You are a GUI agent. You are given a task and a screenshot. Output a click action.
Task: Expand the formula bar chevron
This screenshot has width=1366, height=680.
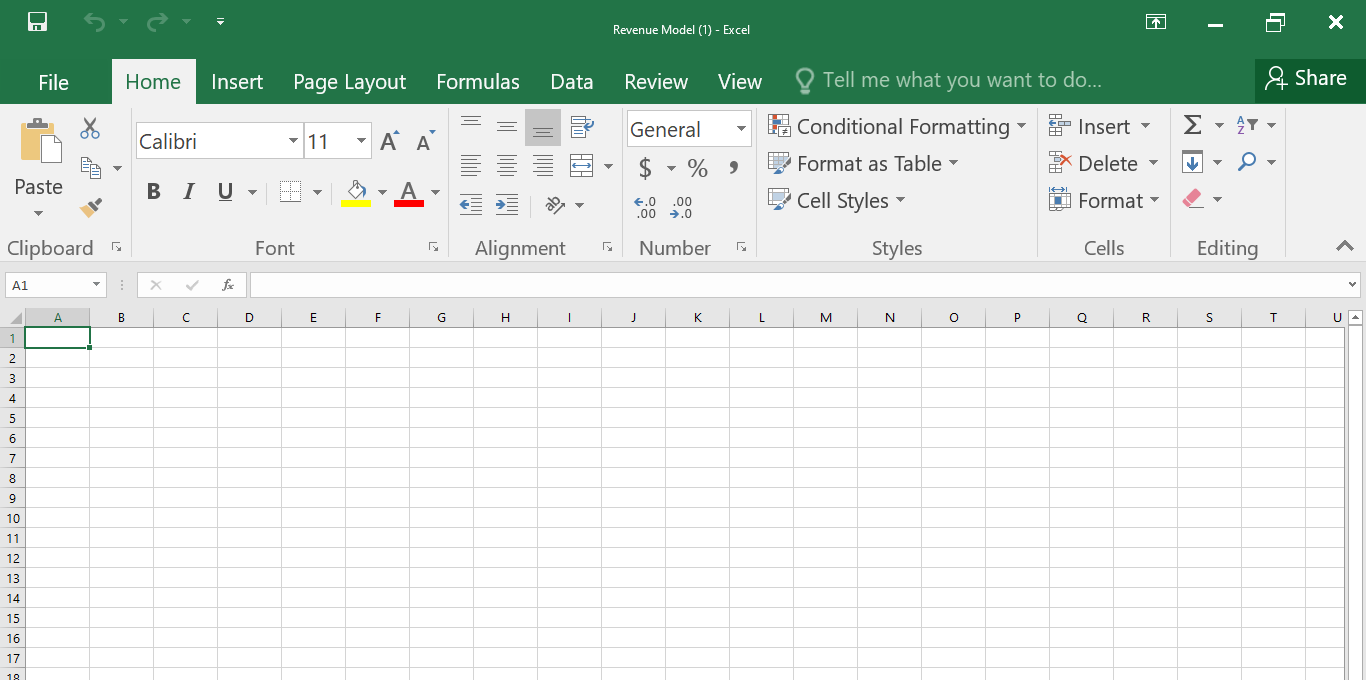click(1353, 285)
